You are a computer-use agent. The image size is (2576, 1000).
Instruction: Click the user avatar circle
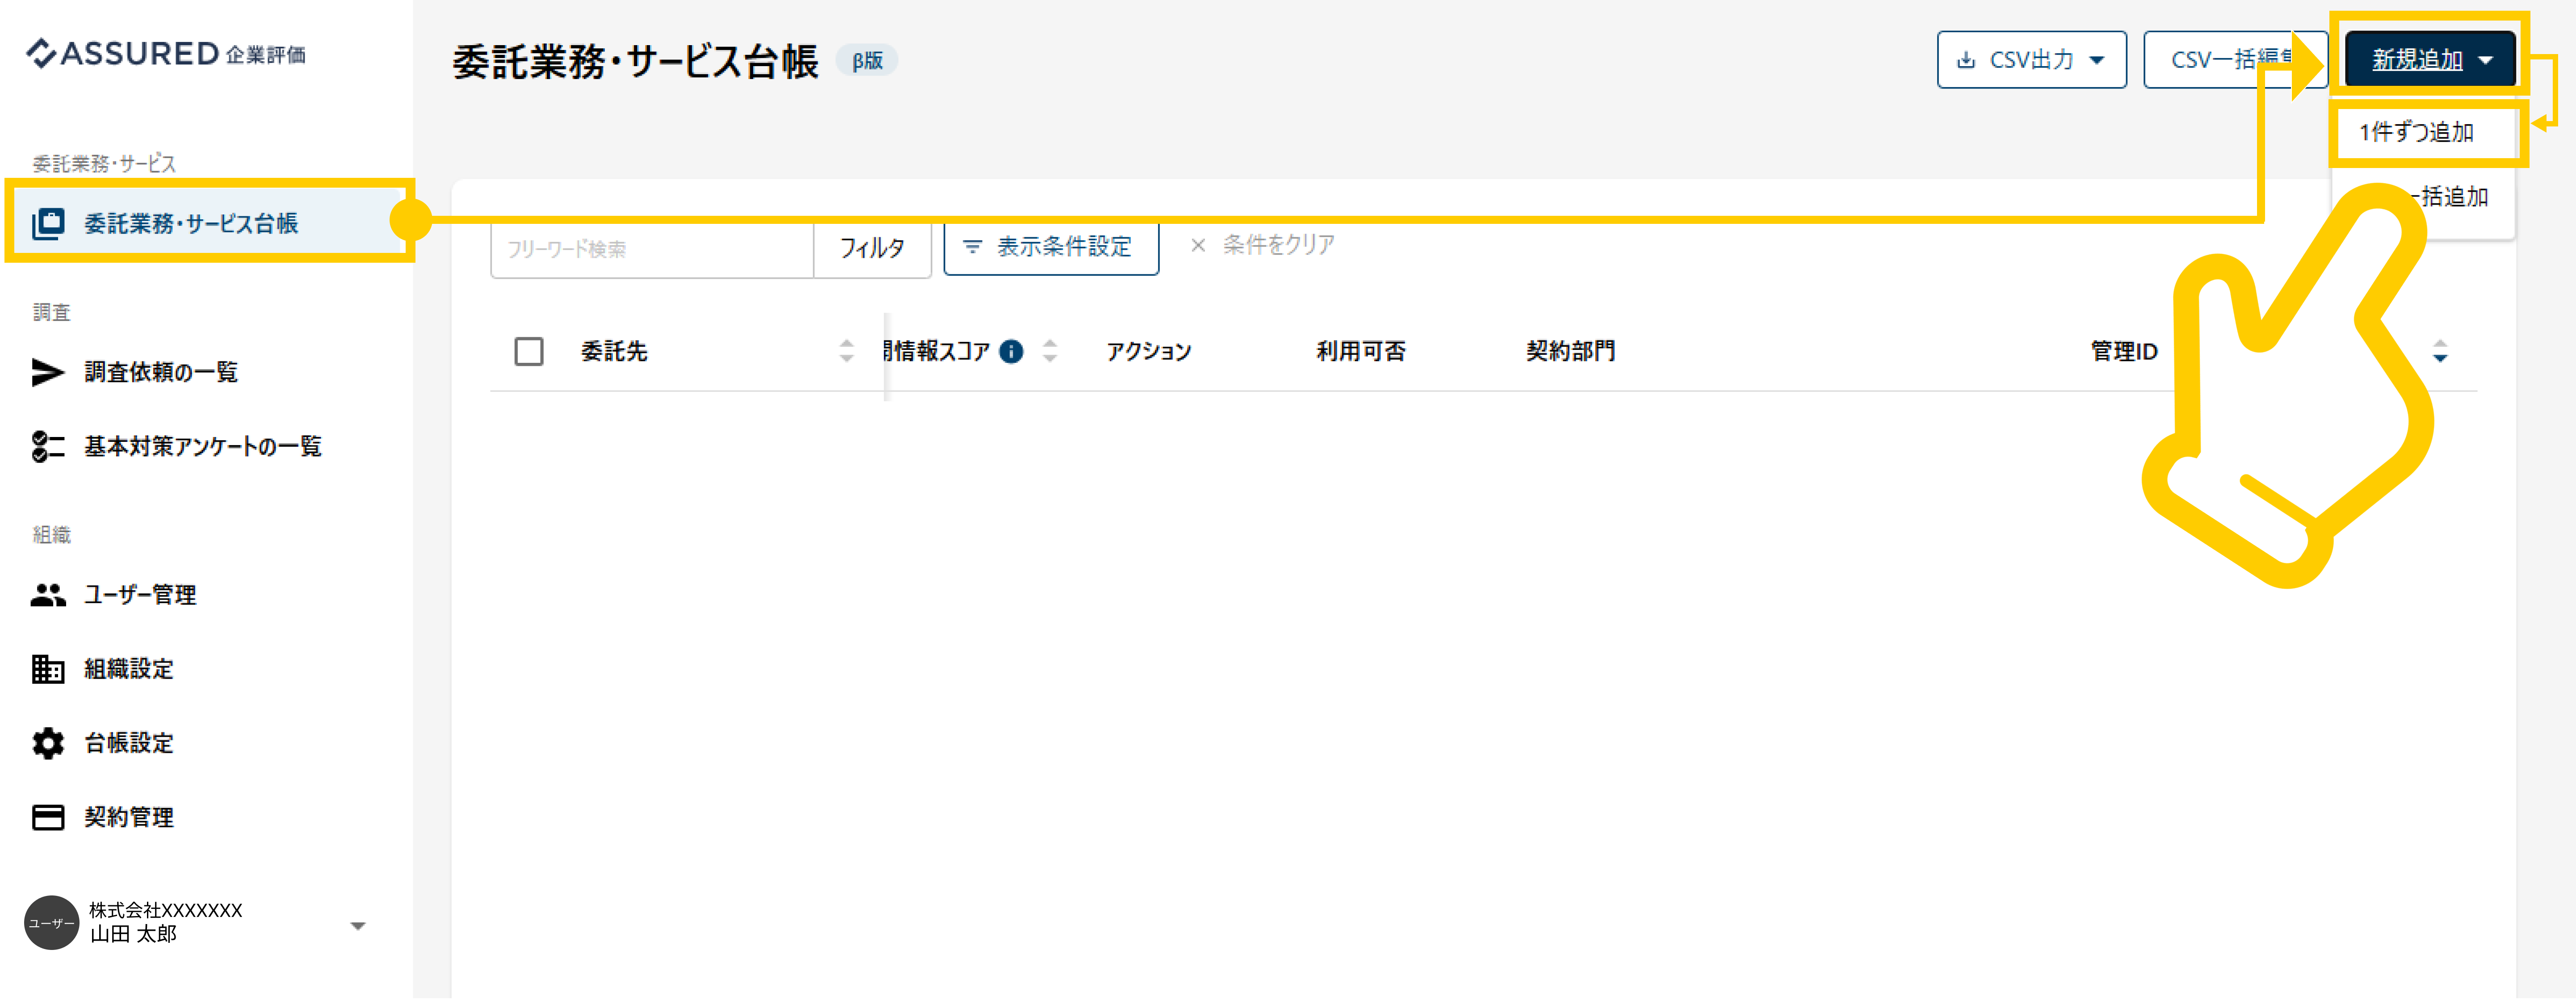pyautogui.click(x=51, y=922)
